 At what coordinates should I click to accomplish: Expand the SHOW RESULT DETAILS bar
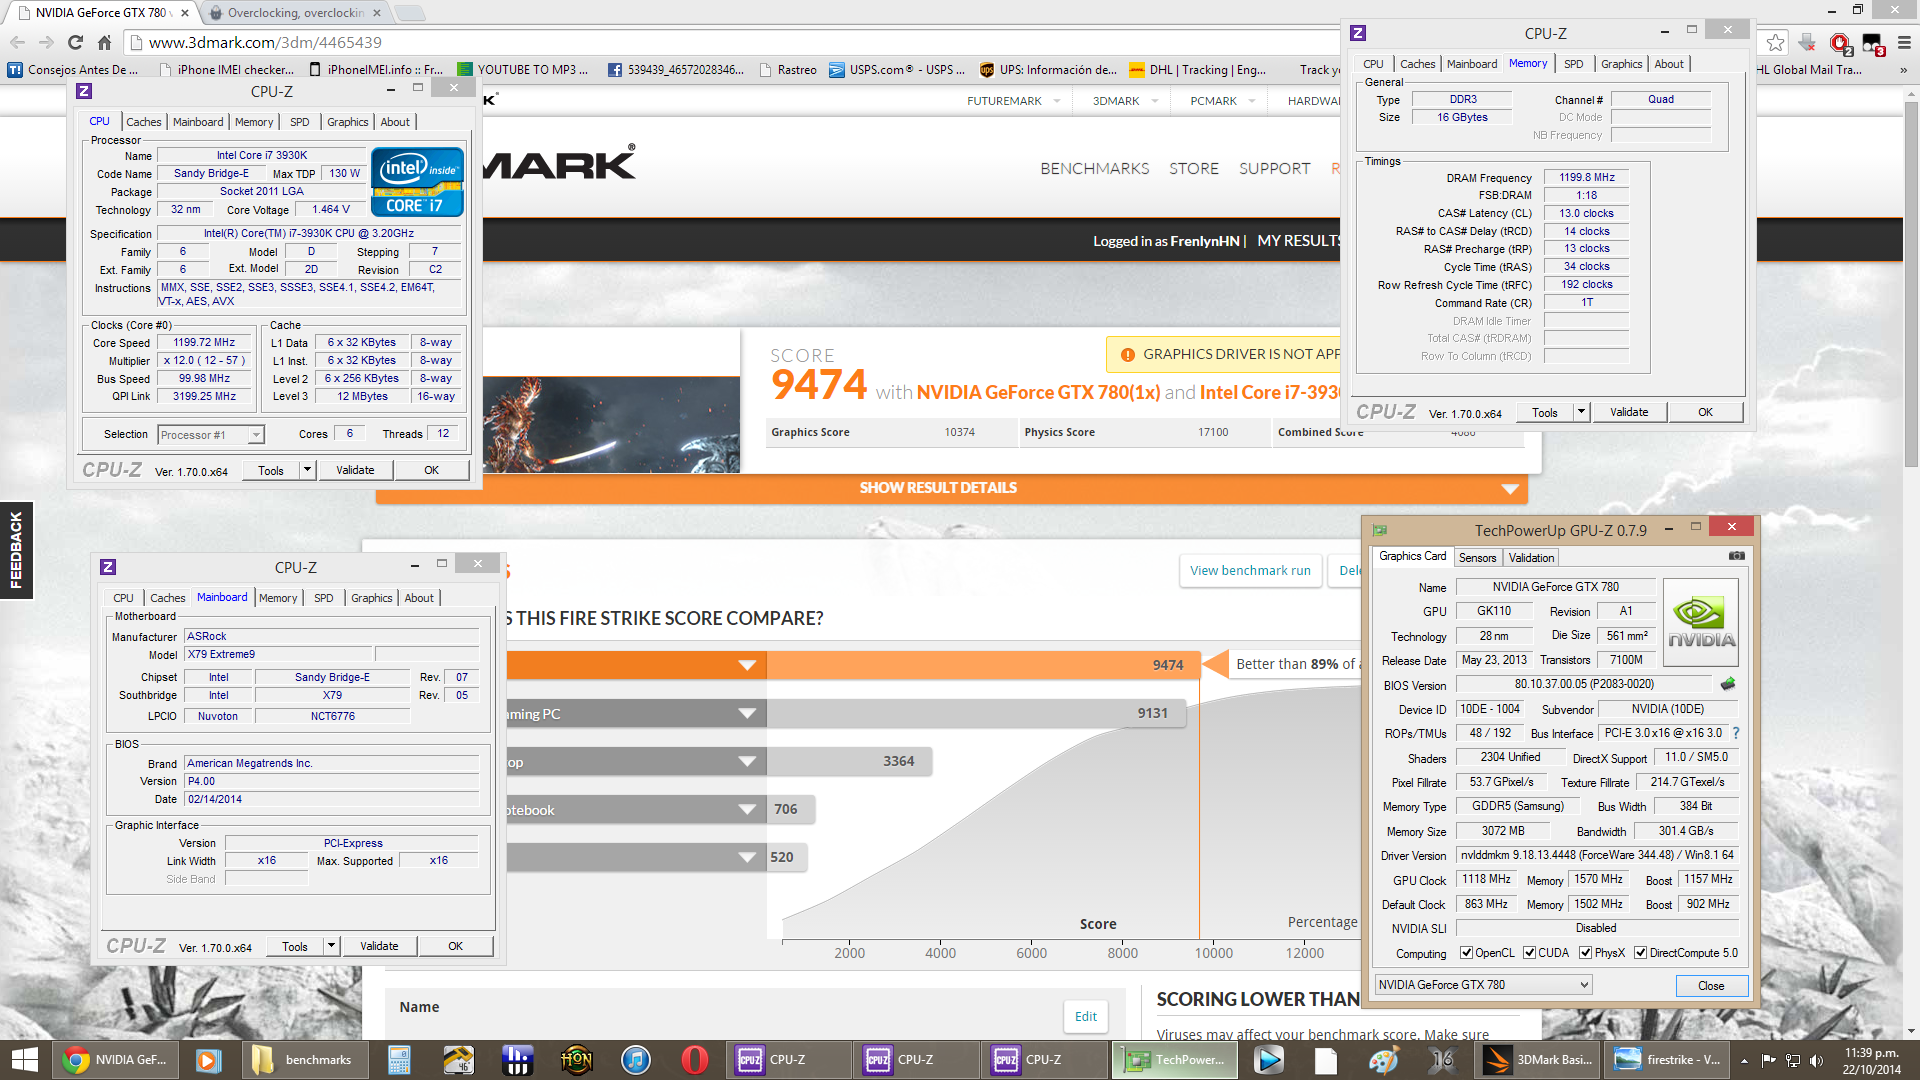[x=951, y=488]
